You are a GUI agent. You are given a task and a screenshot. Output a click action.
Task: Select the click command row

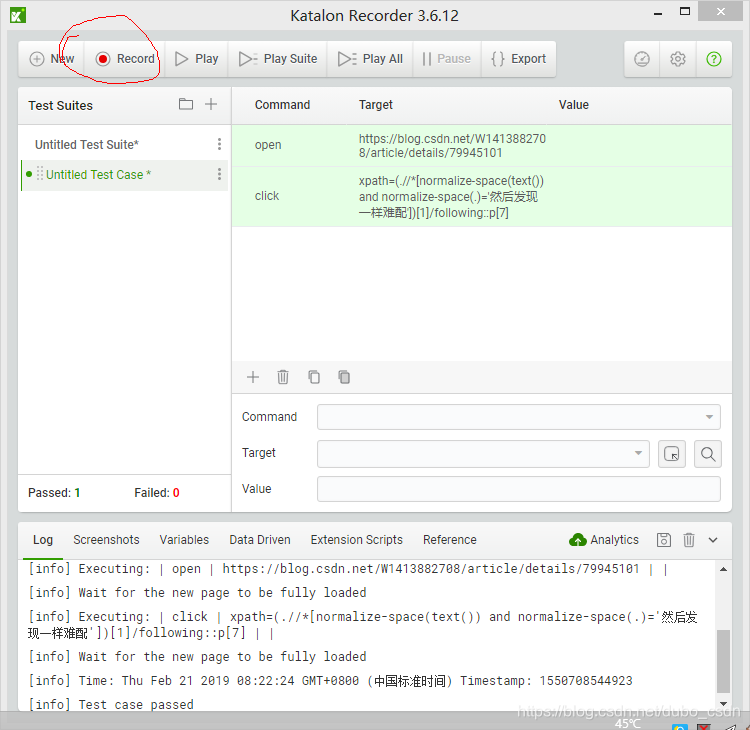(482, 196)
